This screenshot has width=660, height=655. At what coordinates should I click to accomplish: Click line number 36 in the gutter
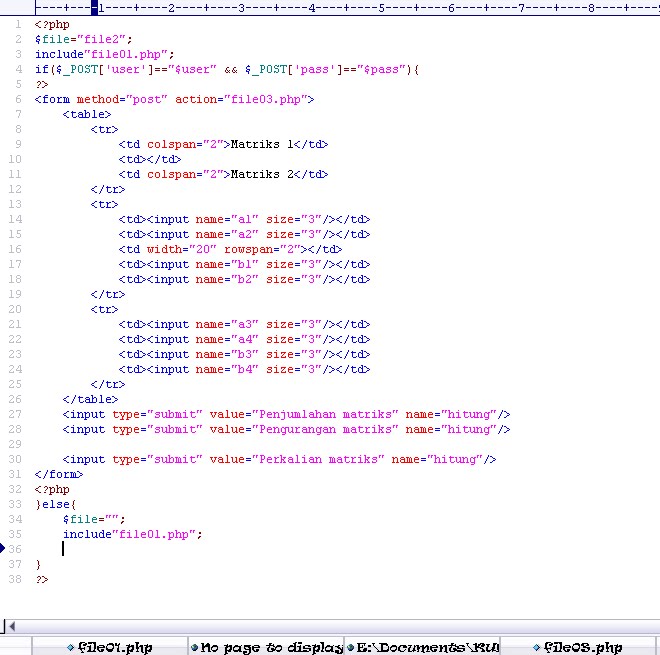15,549
